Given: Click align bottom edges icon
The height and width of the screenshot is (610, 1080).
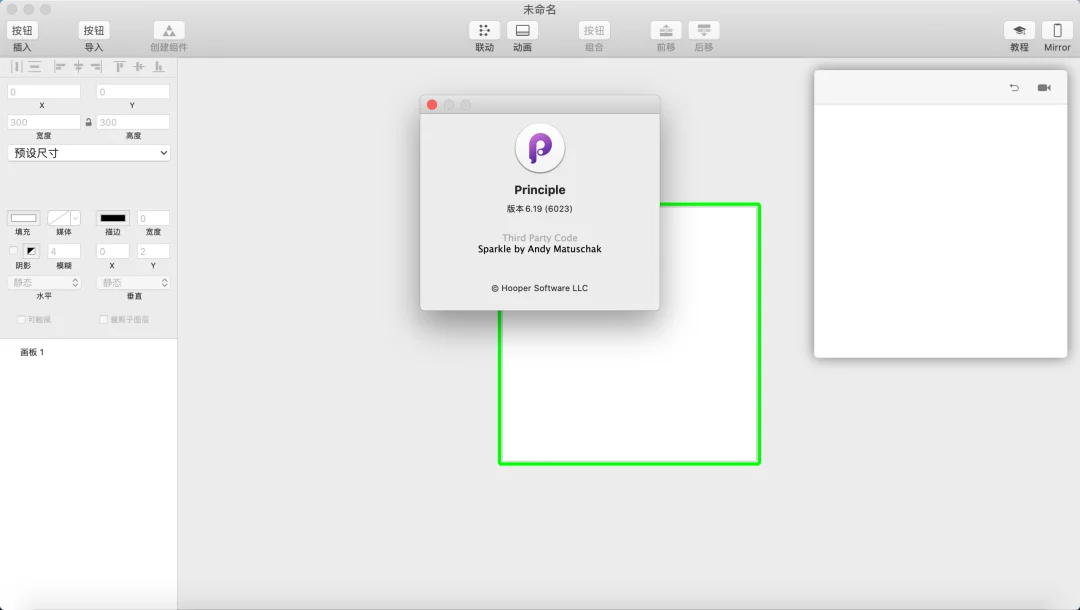Looking at the screenshot, I should click(158, 67).
